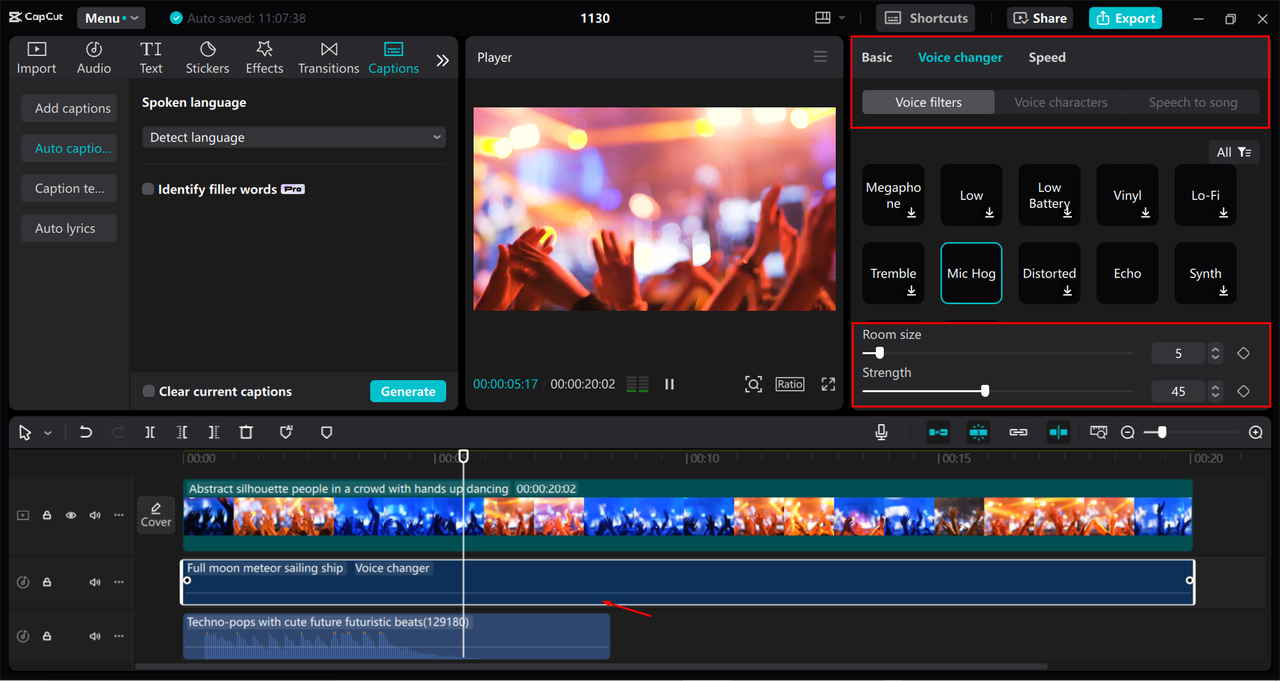Export the project

coord(1125,18)
